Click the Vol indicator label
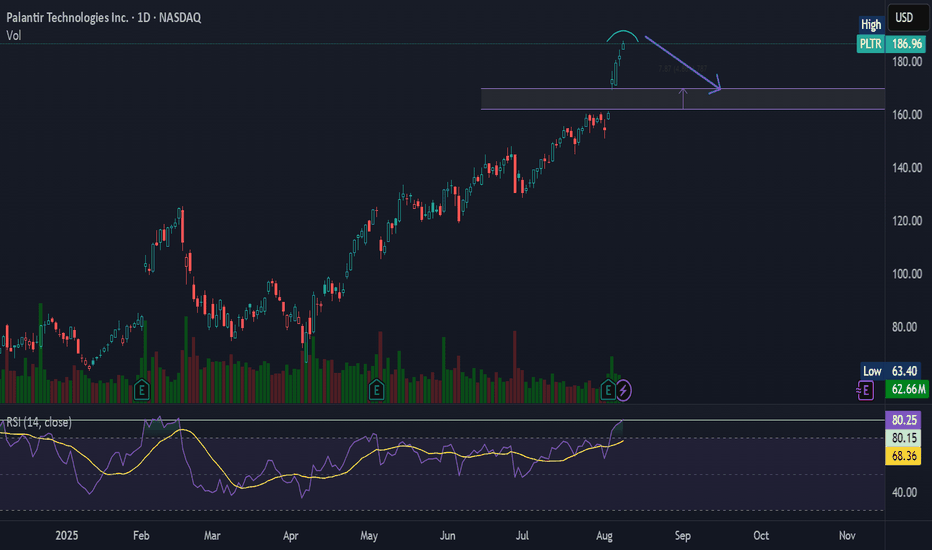 [14, 36]
